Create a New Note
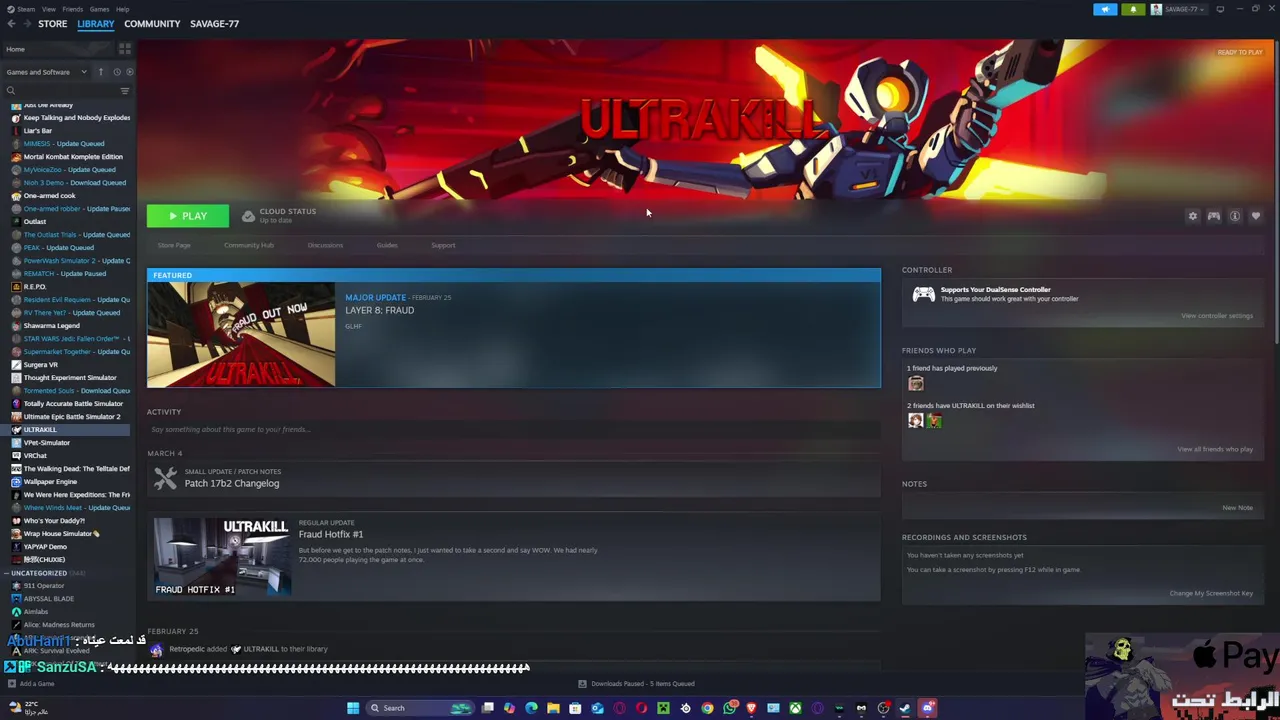1280x720 pixels. [x=1237, y=508]
